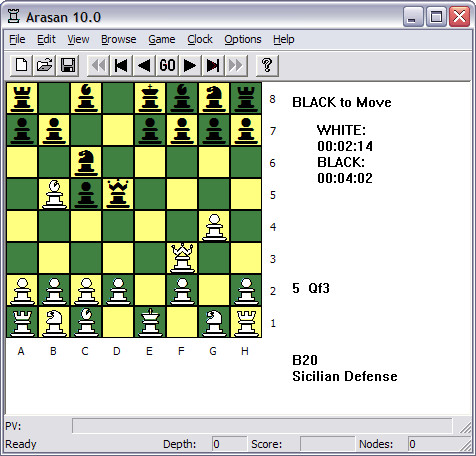Select the white pawn on d2

118,290
